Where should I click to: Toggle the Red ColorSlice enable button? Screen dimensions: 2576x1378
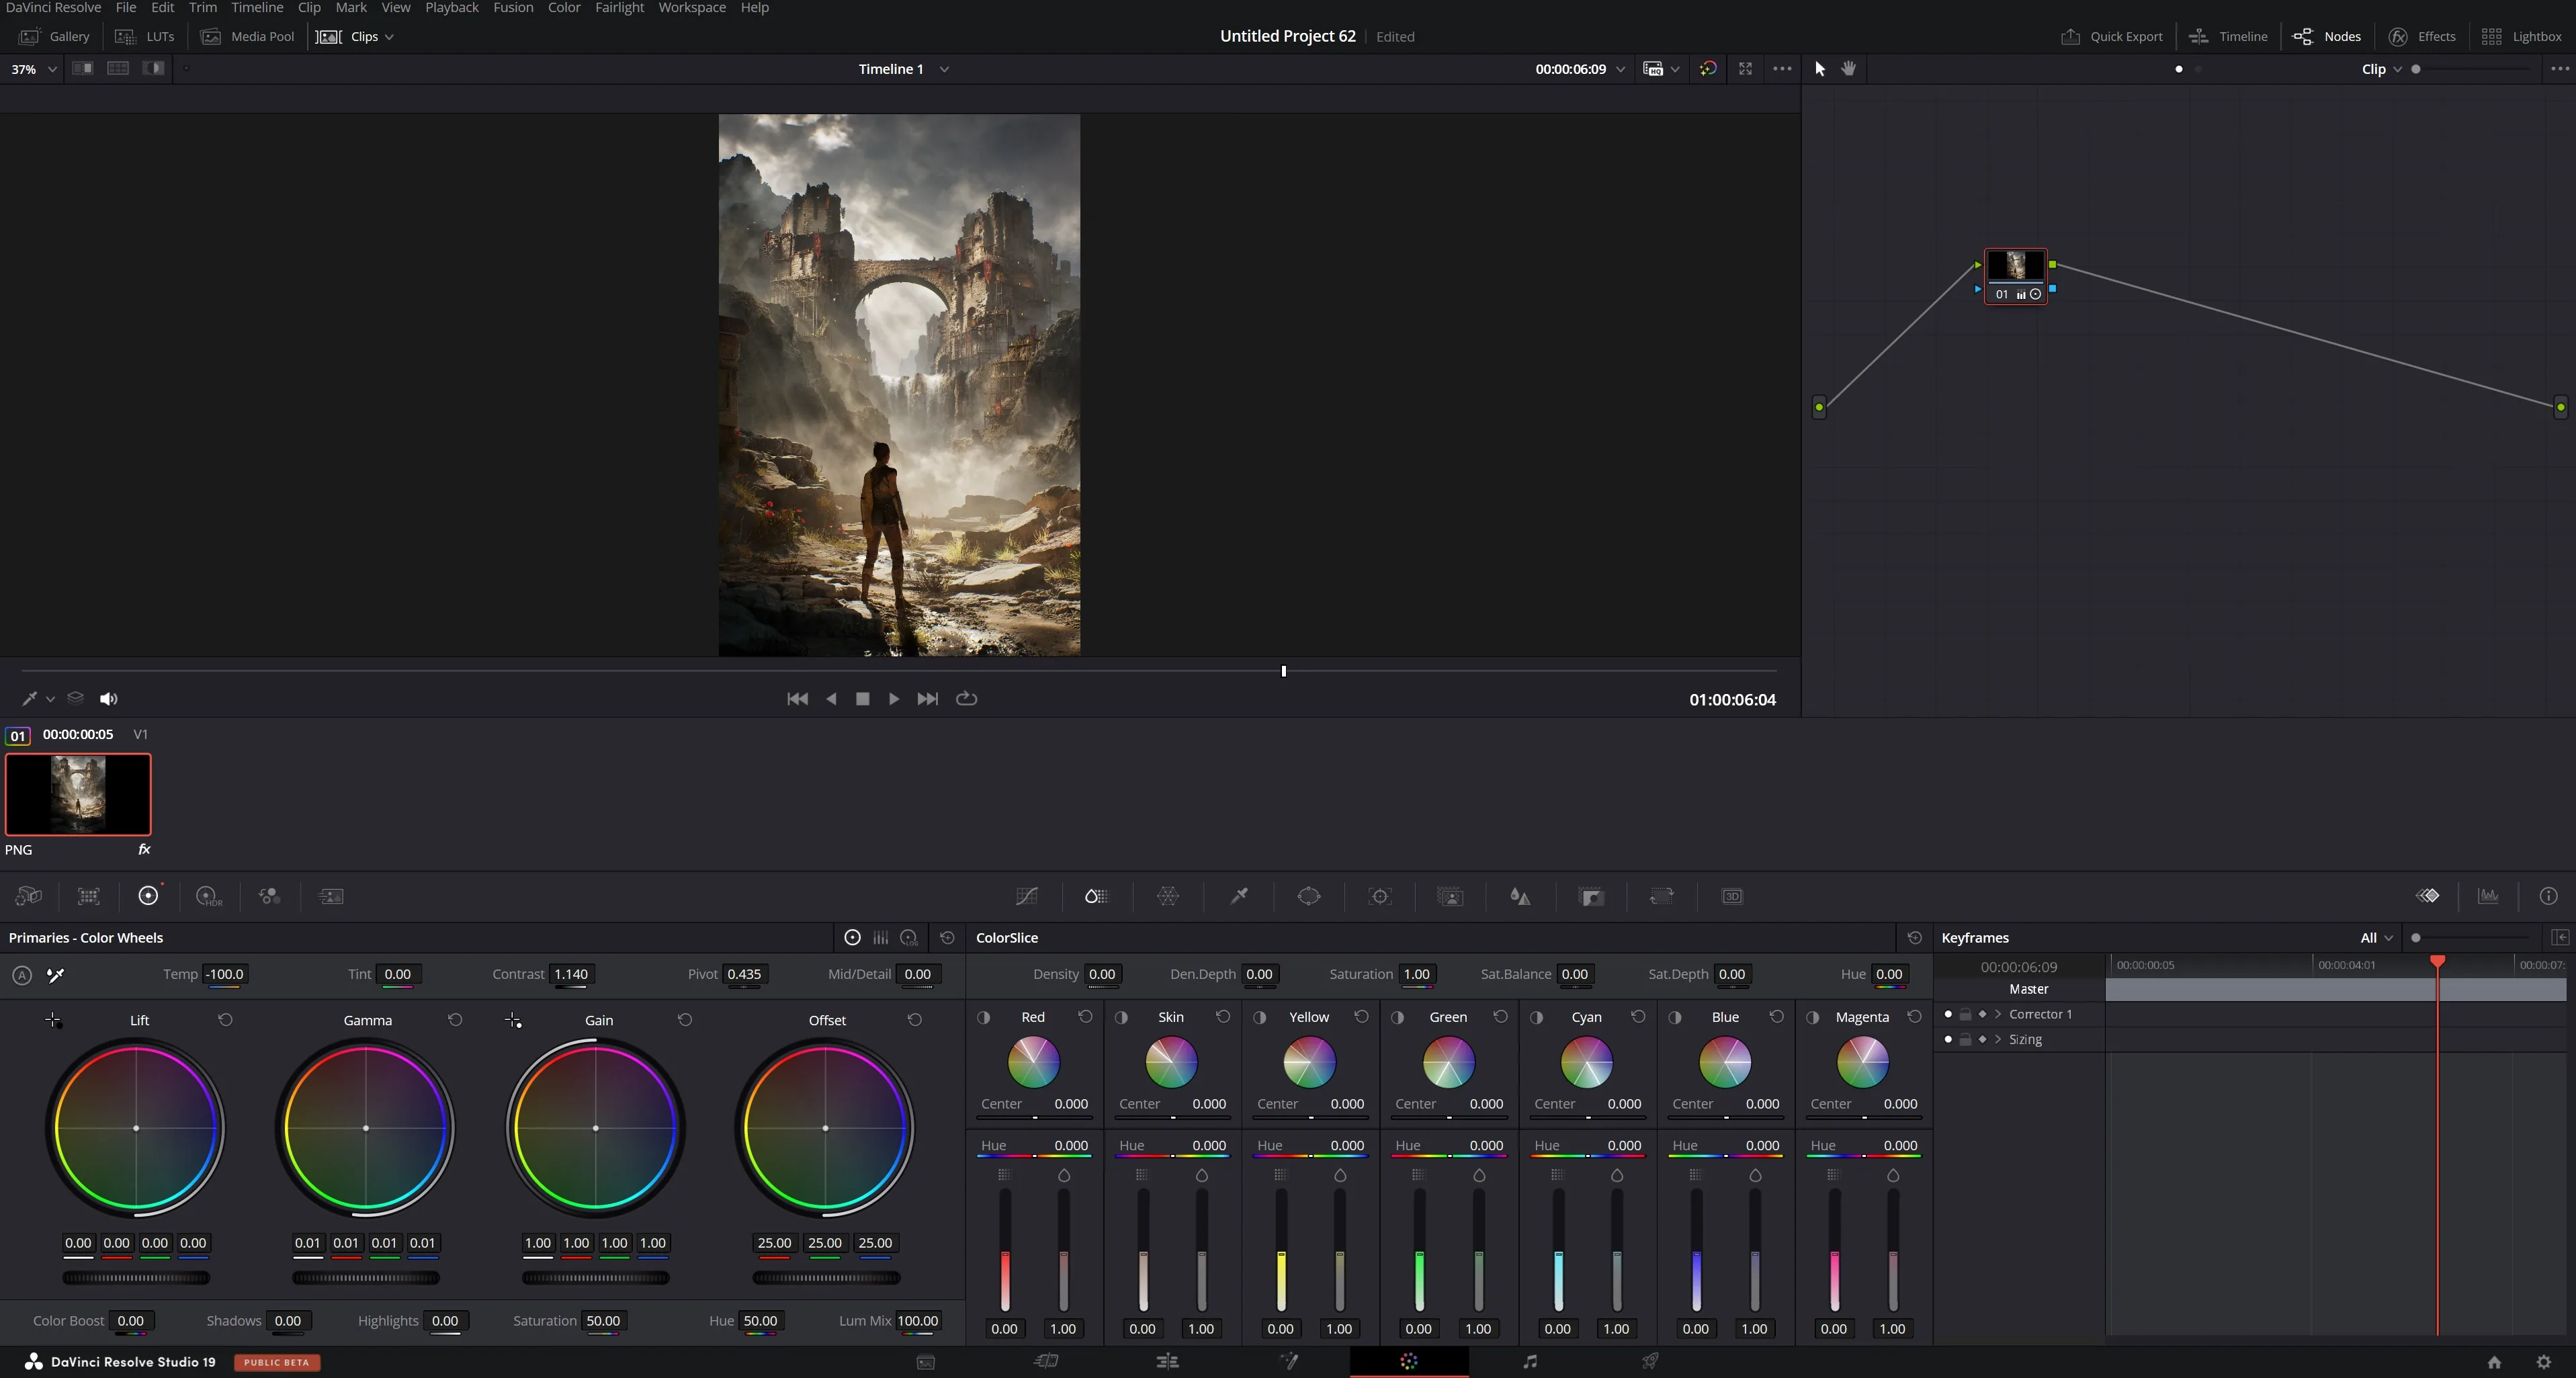[x=984, y=1017]
